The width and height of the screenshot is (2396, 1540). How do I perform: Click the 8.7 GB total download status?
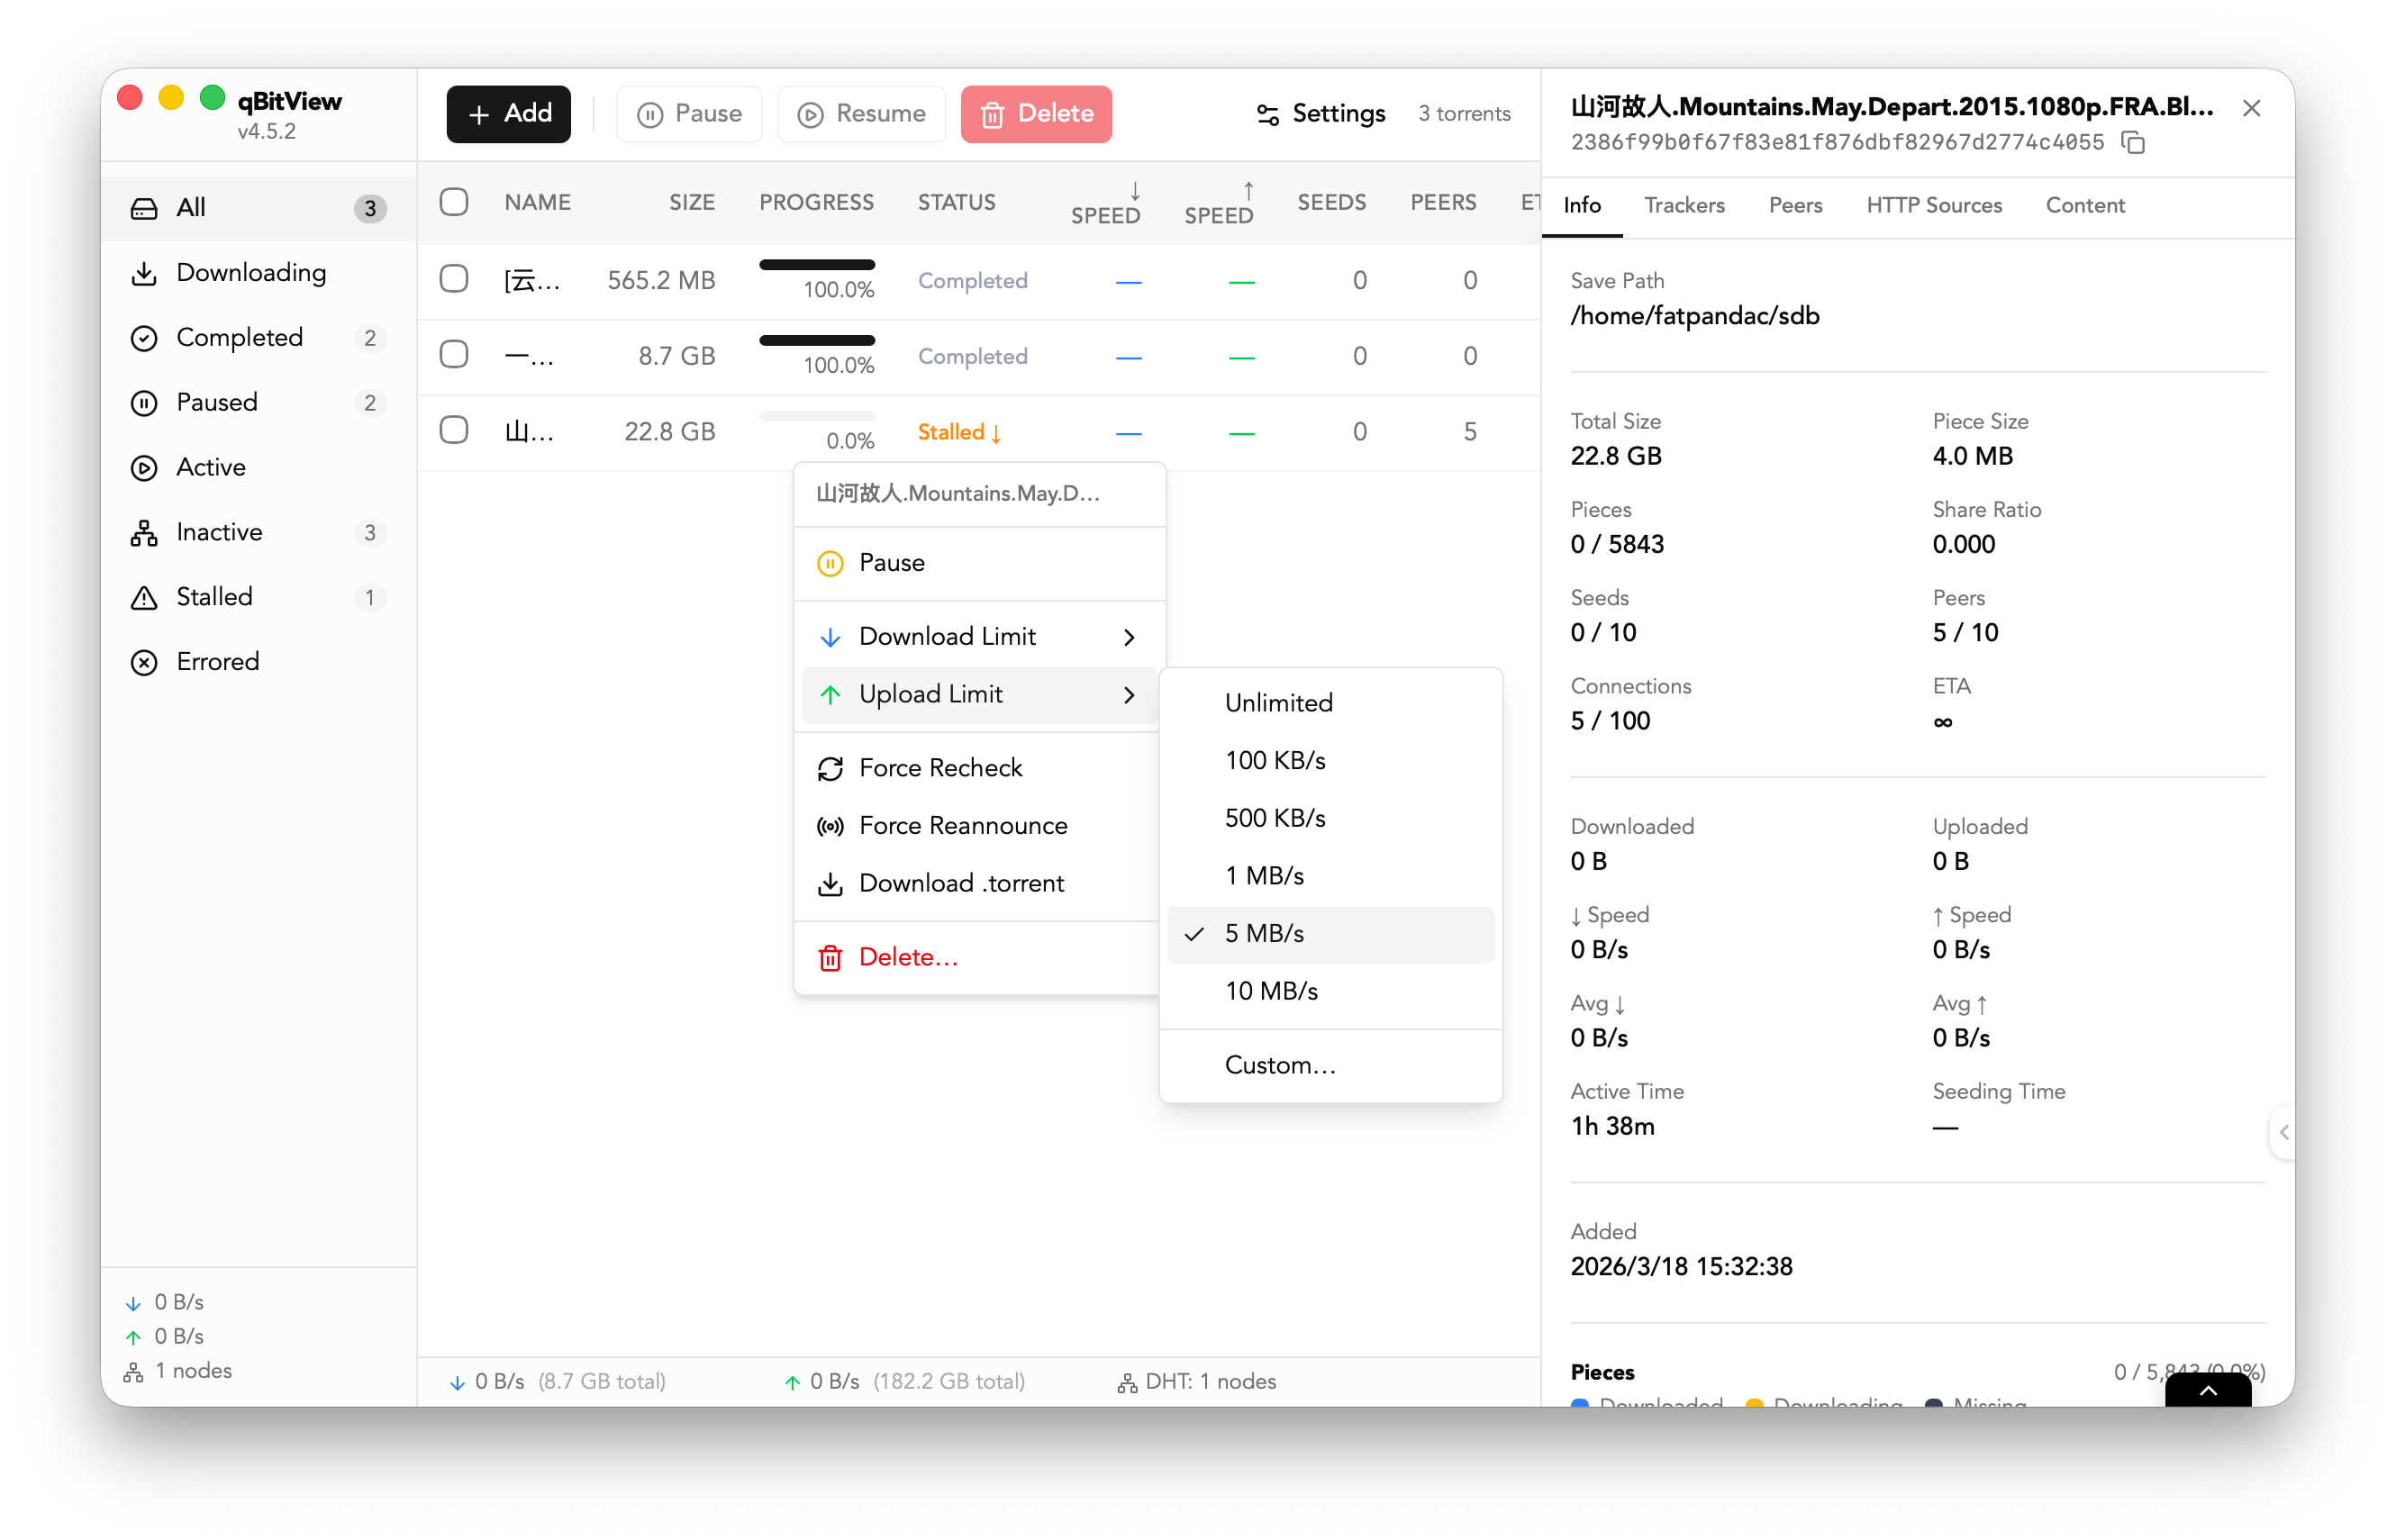click(x=602, y=1381)
